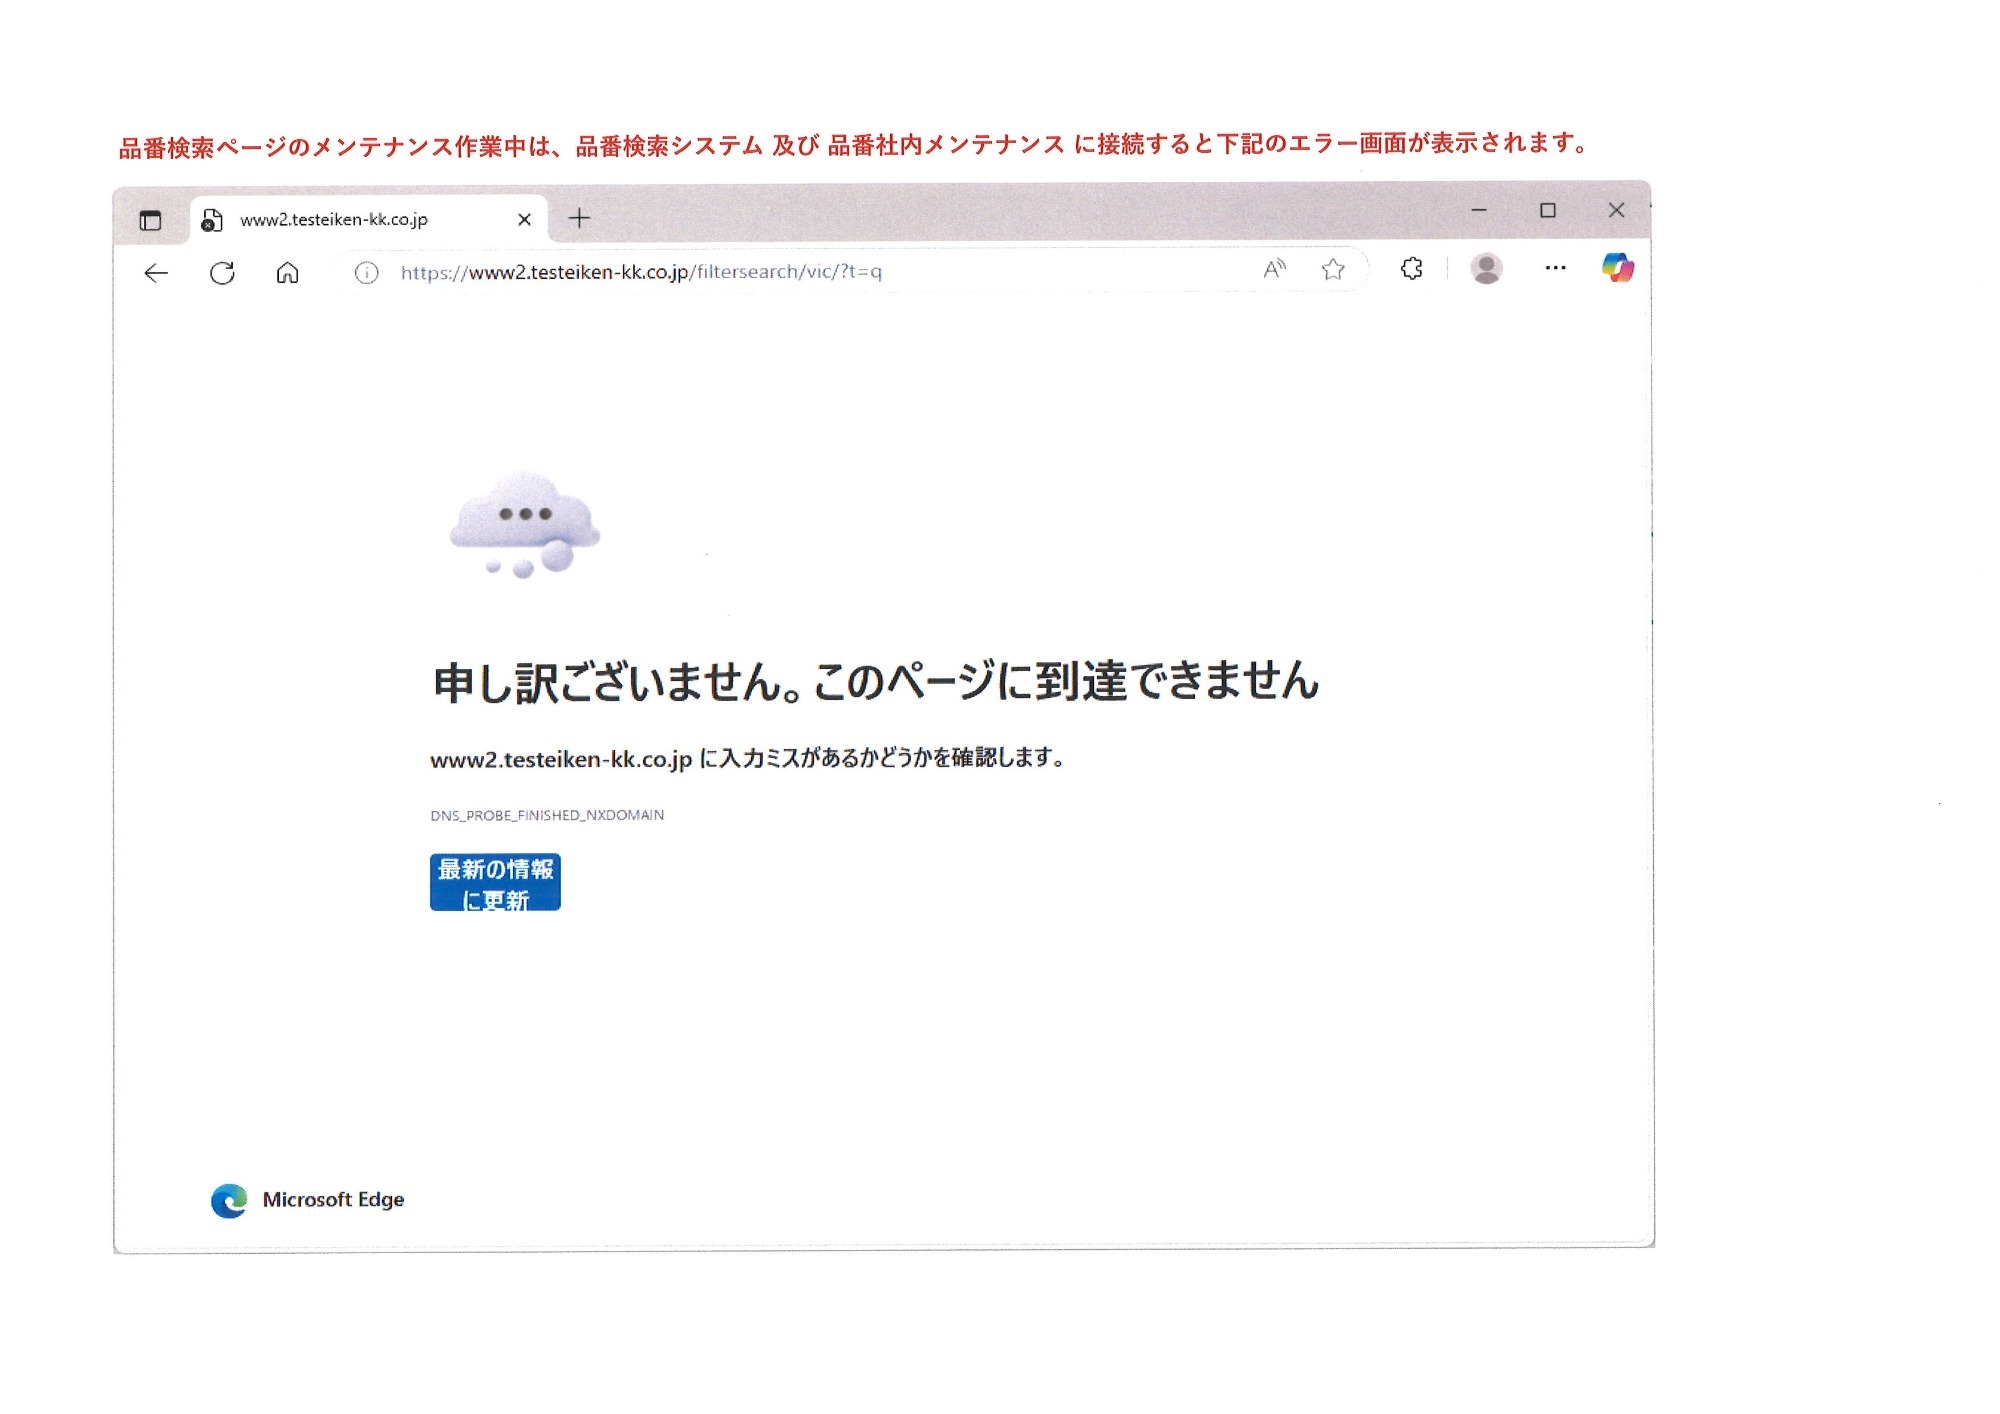Click the DNS_PROBE_FINISHED_NXDOMAIN error code

(547, 815)
